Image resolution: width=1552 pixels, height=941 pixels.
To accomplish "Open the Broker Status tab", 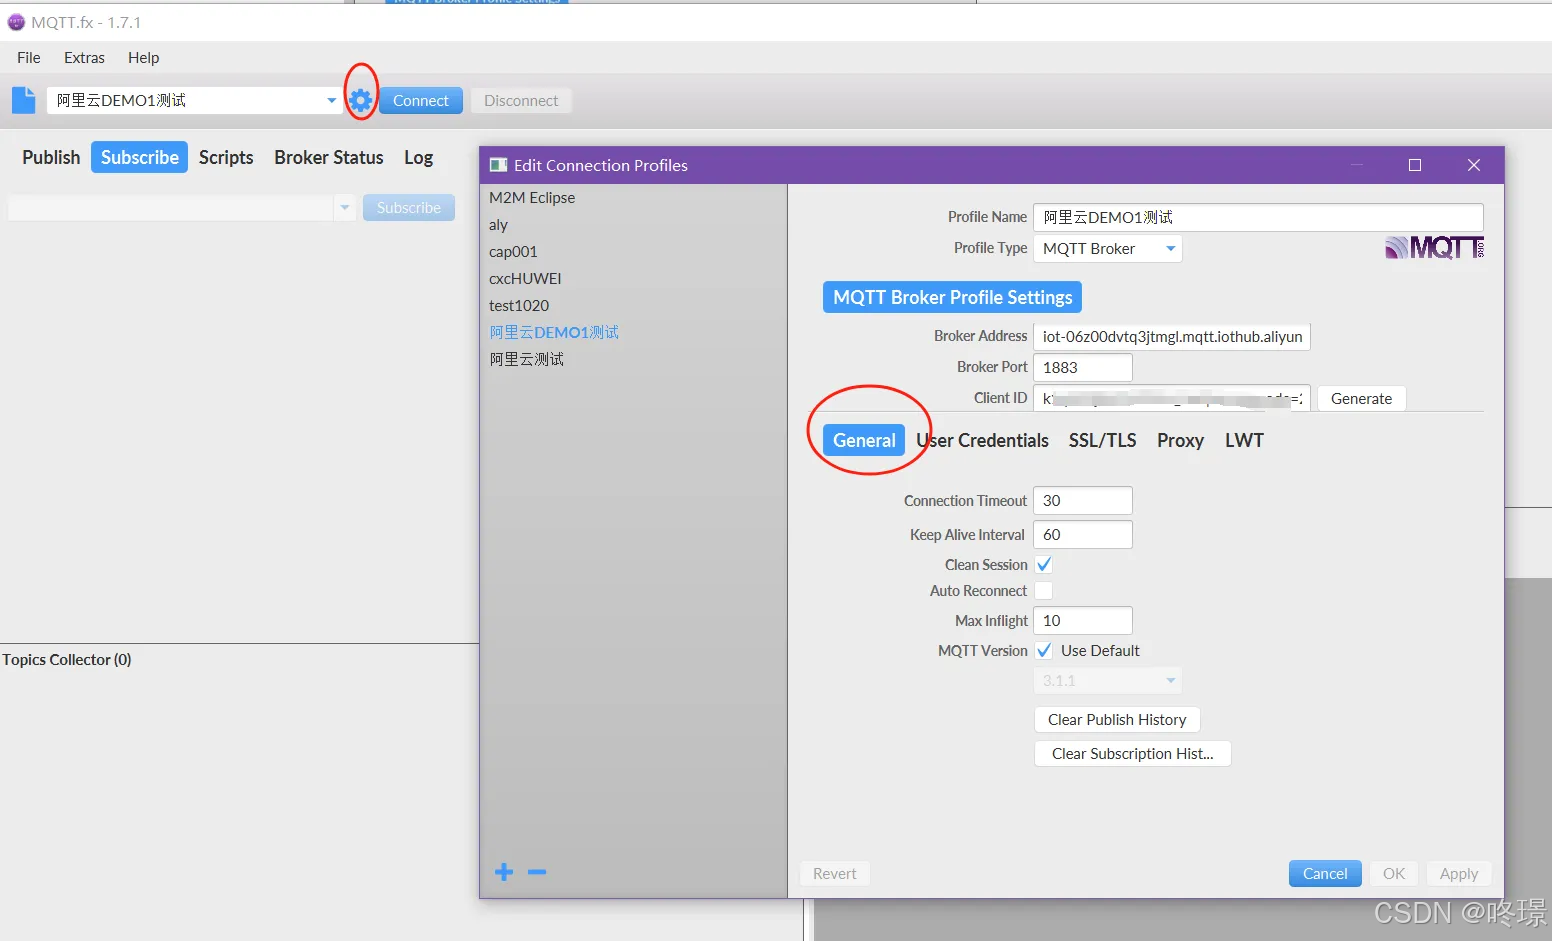I will (329, 157).
